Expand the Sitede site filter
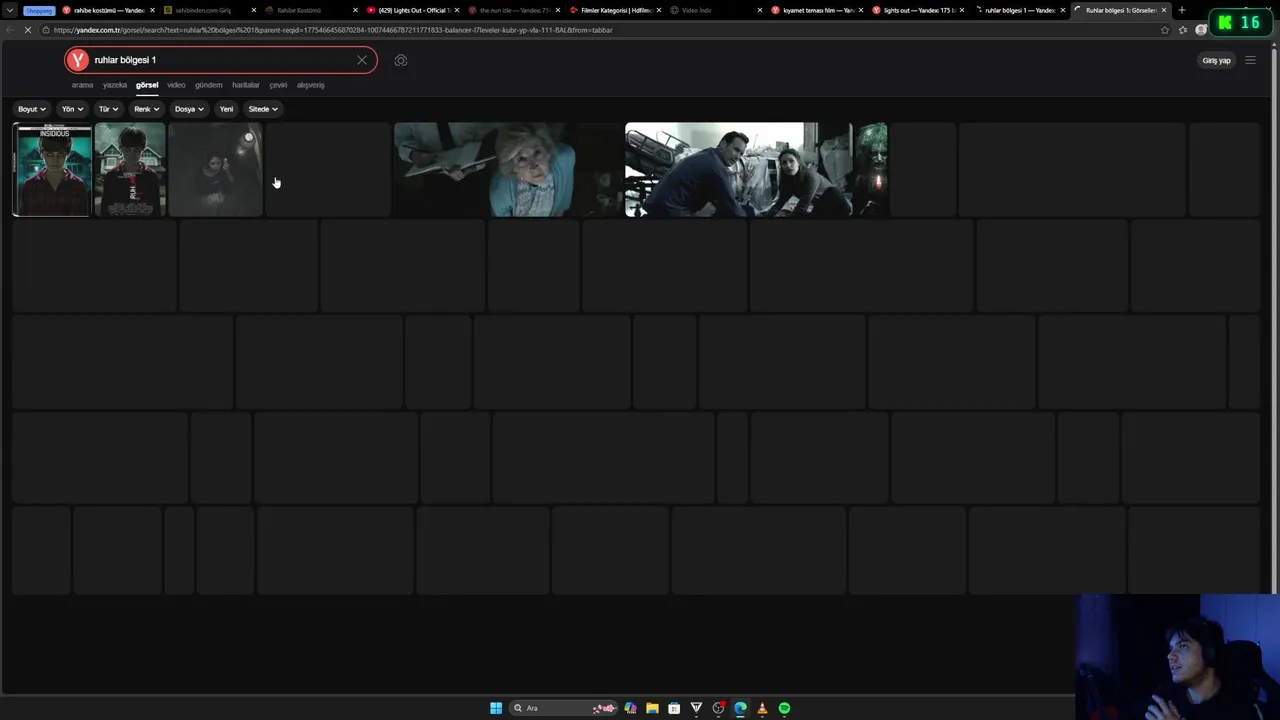Image resolution: width=1280 pixels, height=720 pixels. pos(263,109)
